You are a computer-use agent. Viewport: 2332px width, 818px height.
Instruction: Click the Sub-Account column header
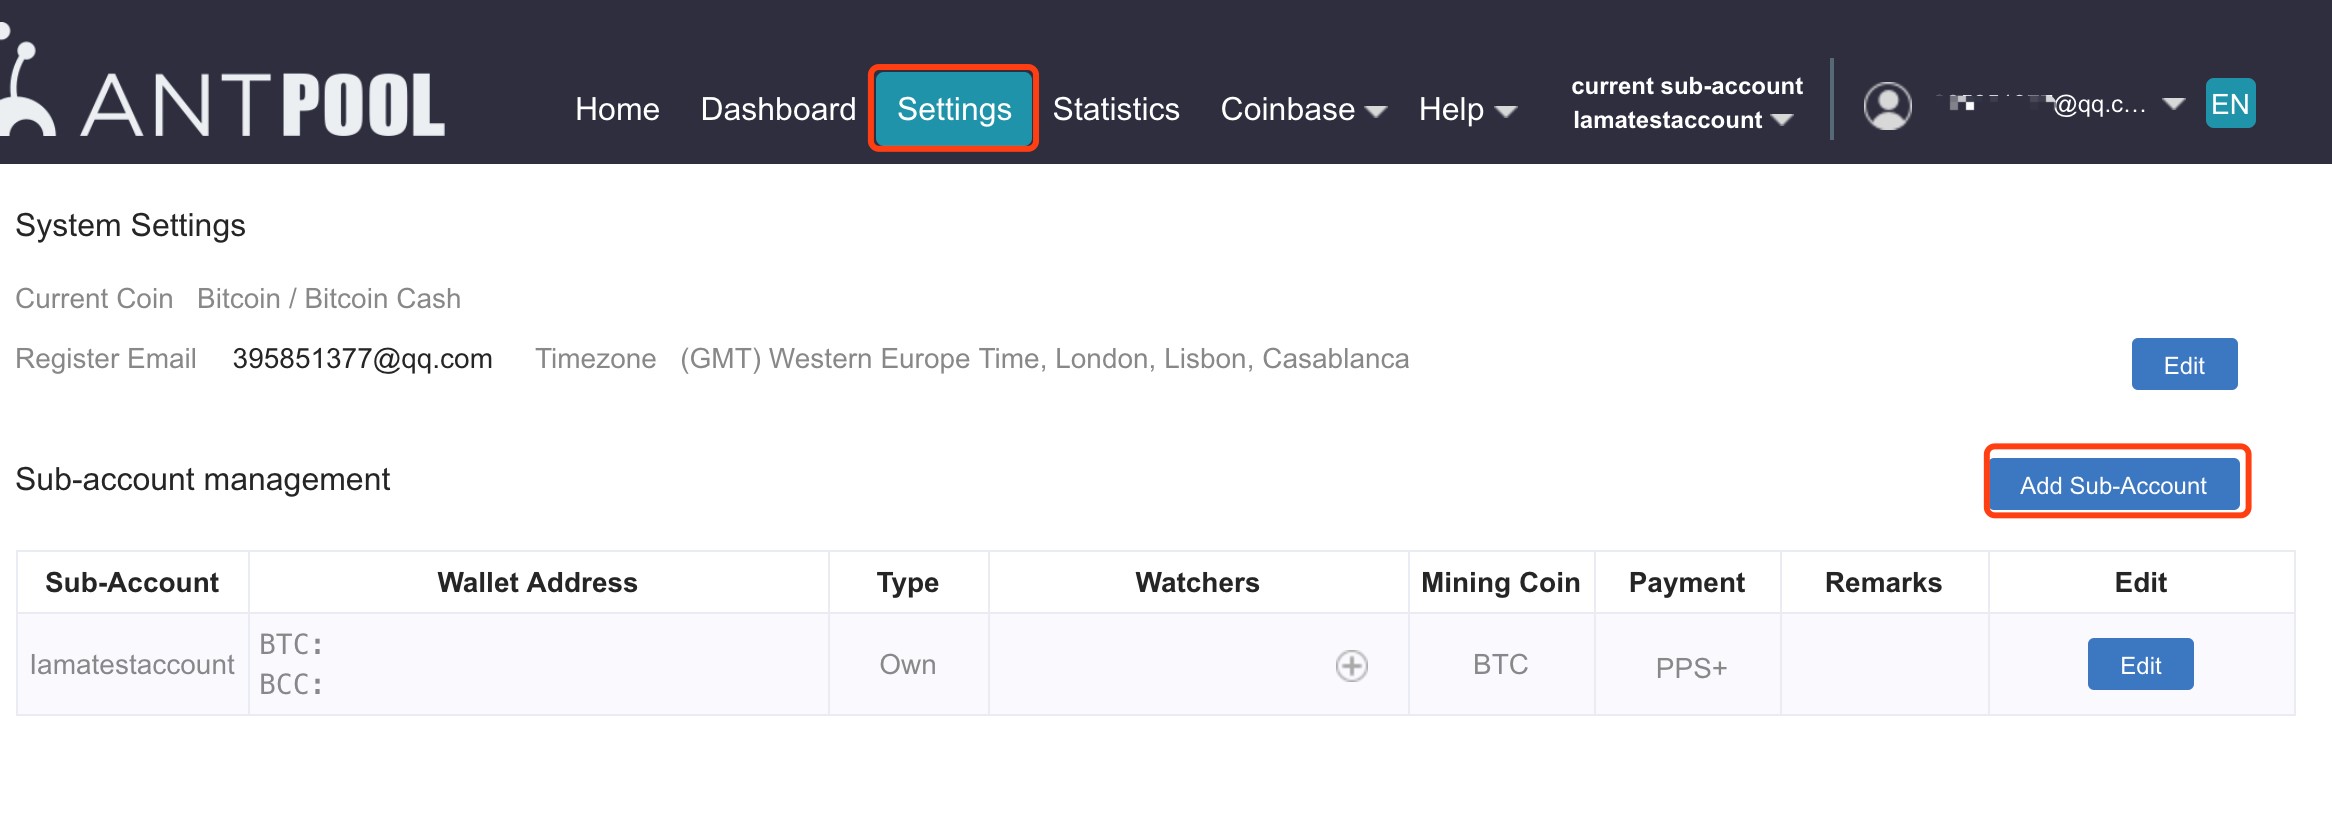[132, 583]
